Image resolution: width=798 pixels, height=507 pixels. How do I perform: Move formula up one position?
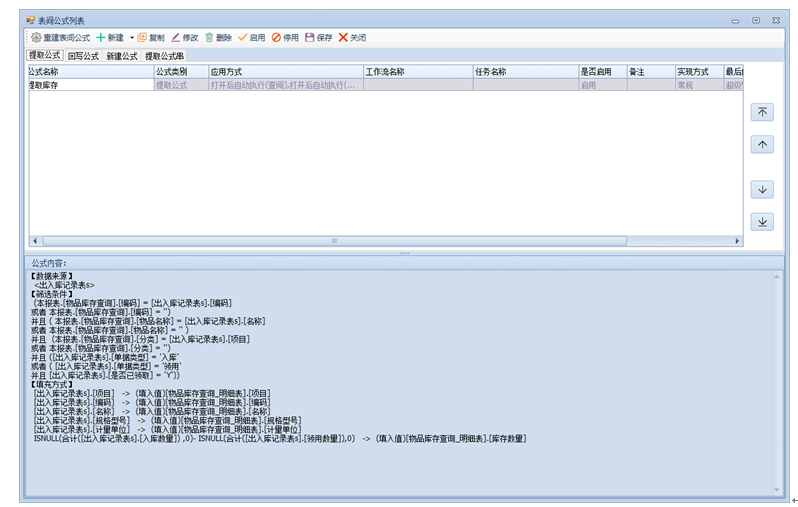[762, 145]
